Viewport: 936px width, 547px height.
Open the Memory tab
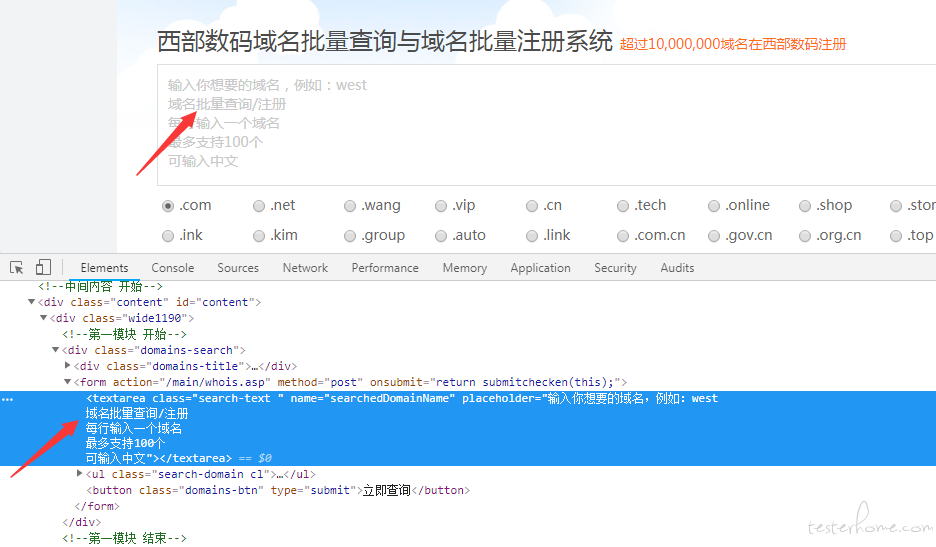pyautogui.click(x=464, y=268)
